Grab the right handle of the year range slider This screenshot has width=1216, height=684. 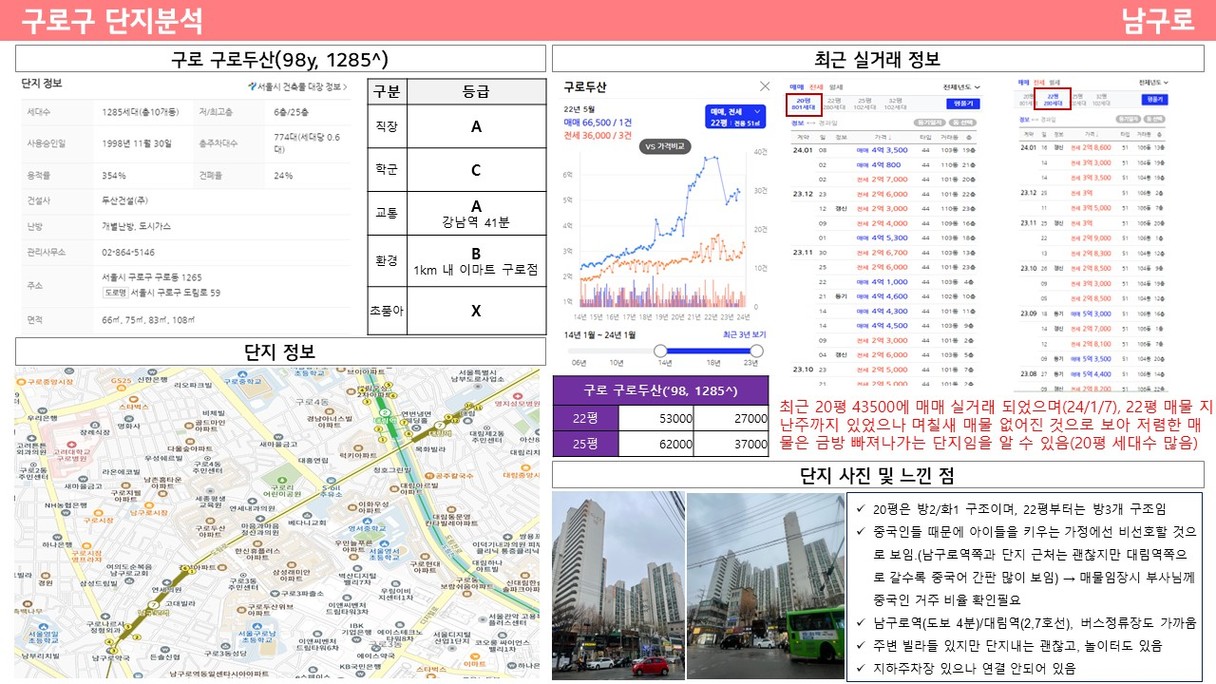point(756,350)
